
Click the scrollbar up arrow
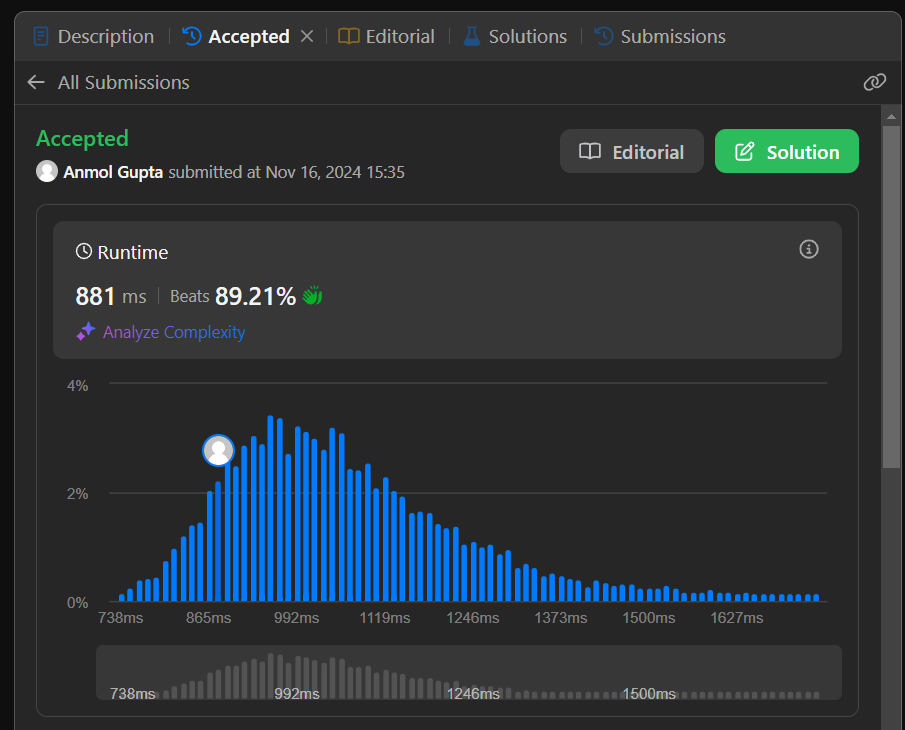[x=891, y=117]
